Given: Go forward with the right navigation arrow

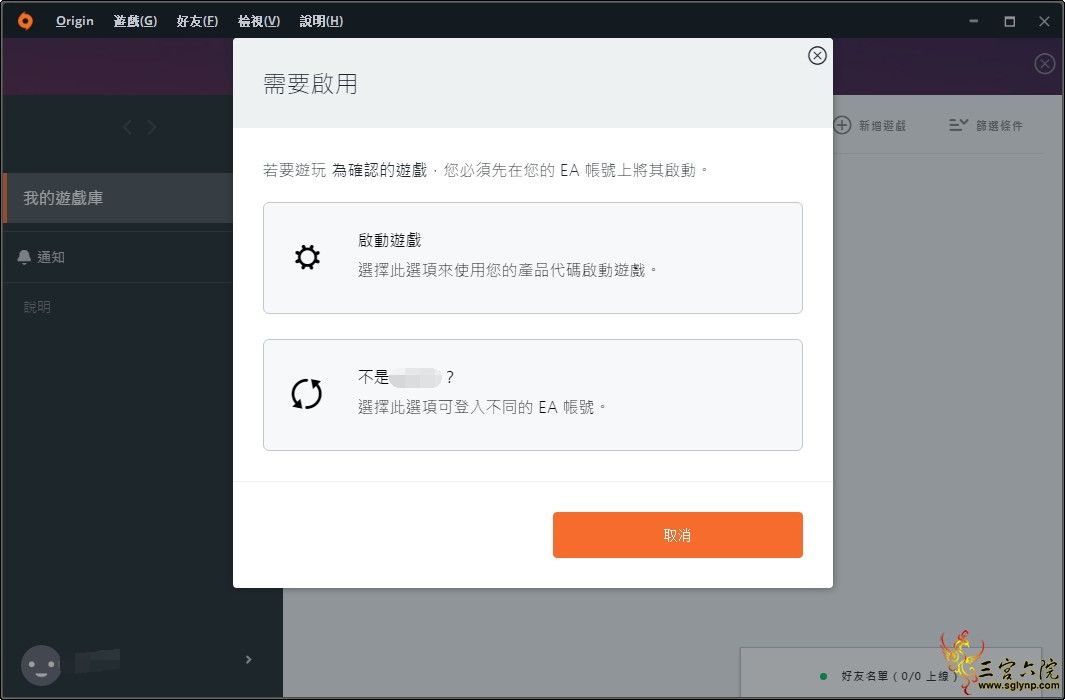Looking at the screenshot, I should (151, 127).
